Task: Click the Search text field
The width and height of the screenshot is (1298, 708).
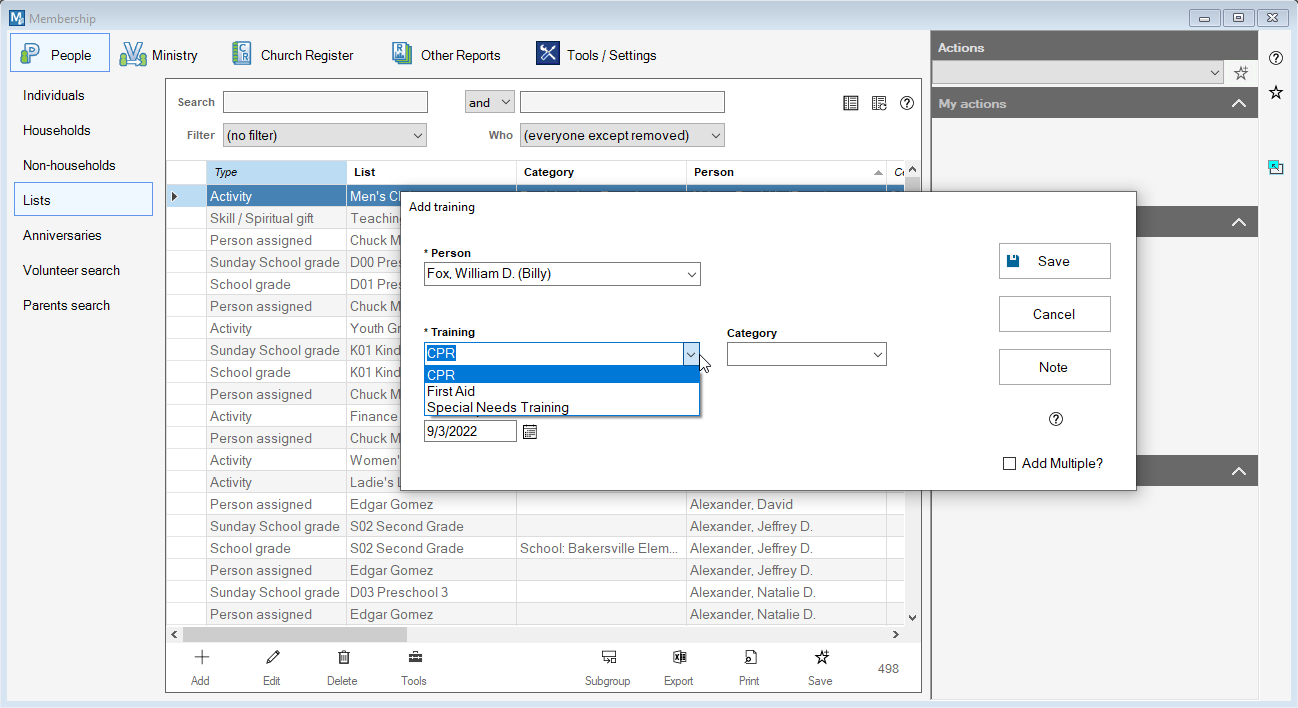Action: click(x=325, y=102)
